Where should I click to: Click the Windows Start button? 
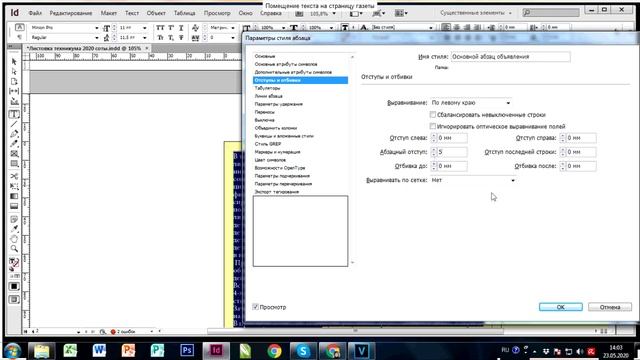tap(12, 351)
